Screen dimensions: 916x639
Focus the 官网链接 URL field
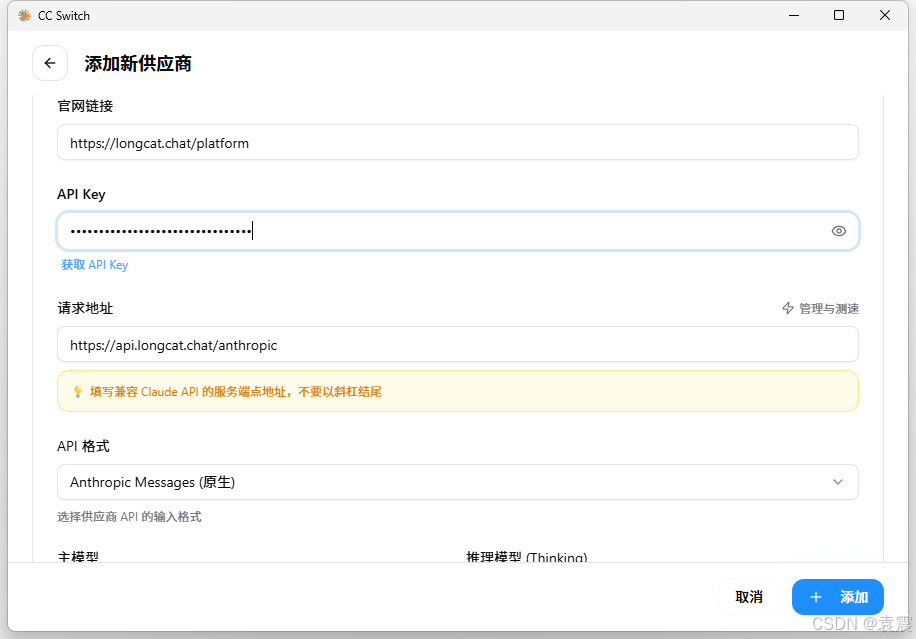click(457, 143)
